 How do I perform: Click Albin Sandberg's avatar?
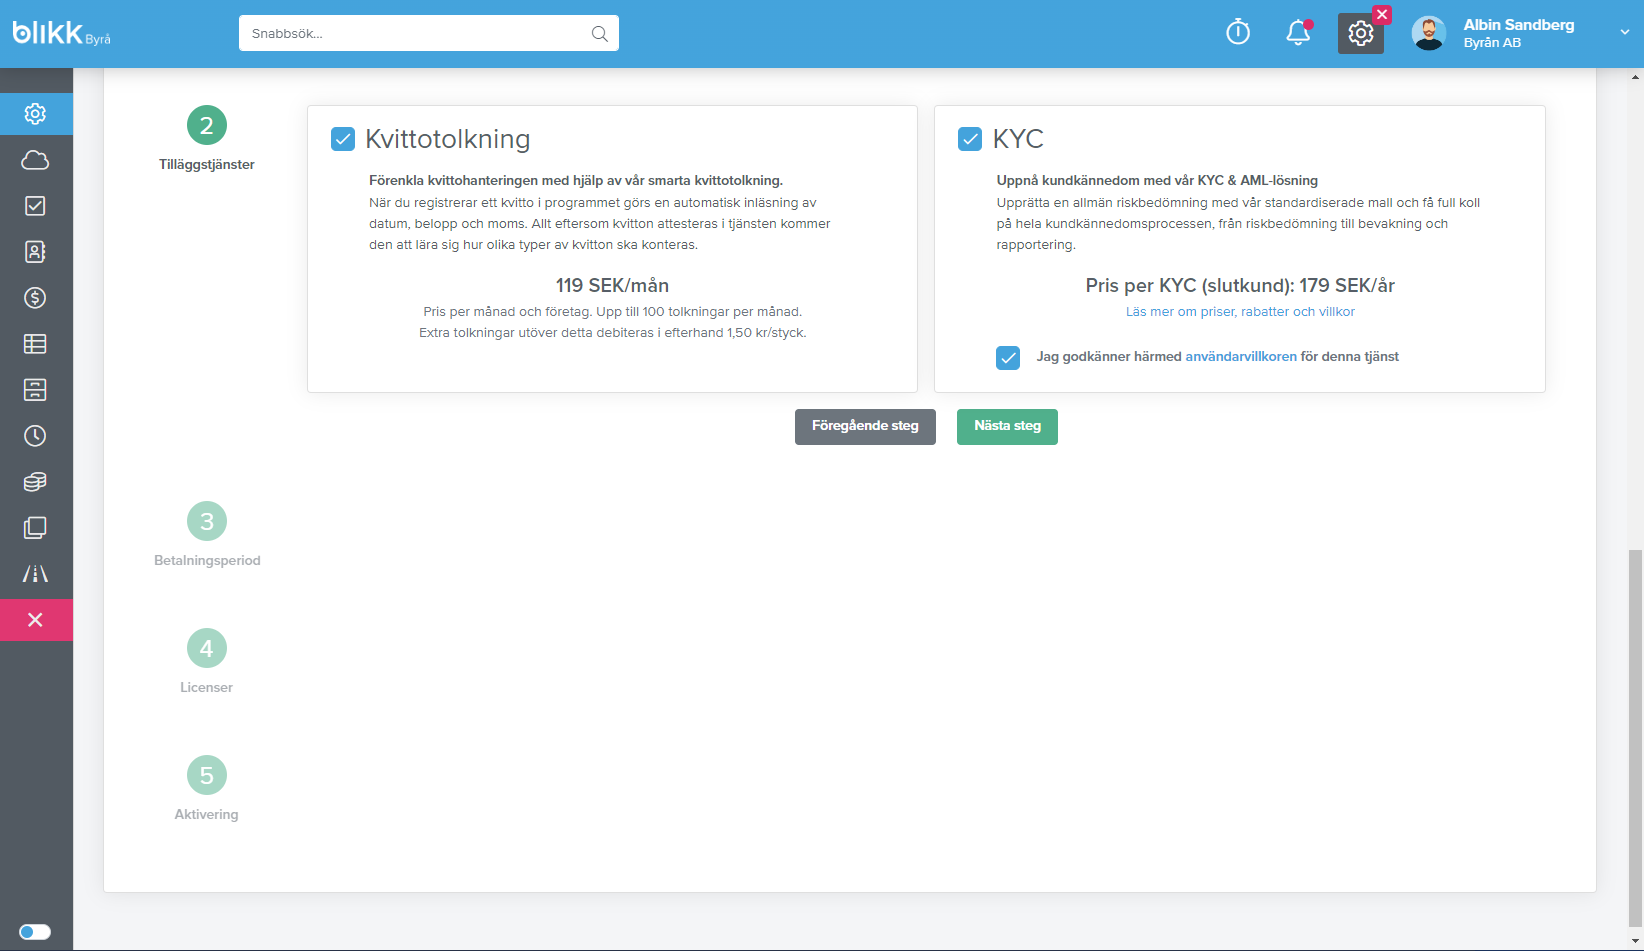[x=1428, y=33]
